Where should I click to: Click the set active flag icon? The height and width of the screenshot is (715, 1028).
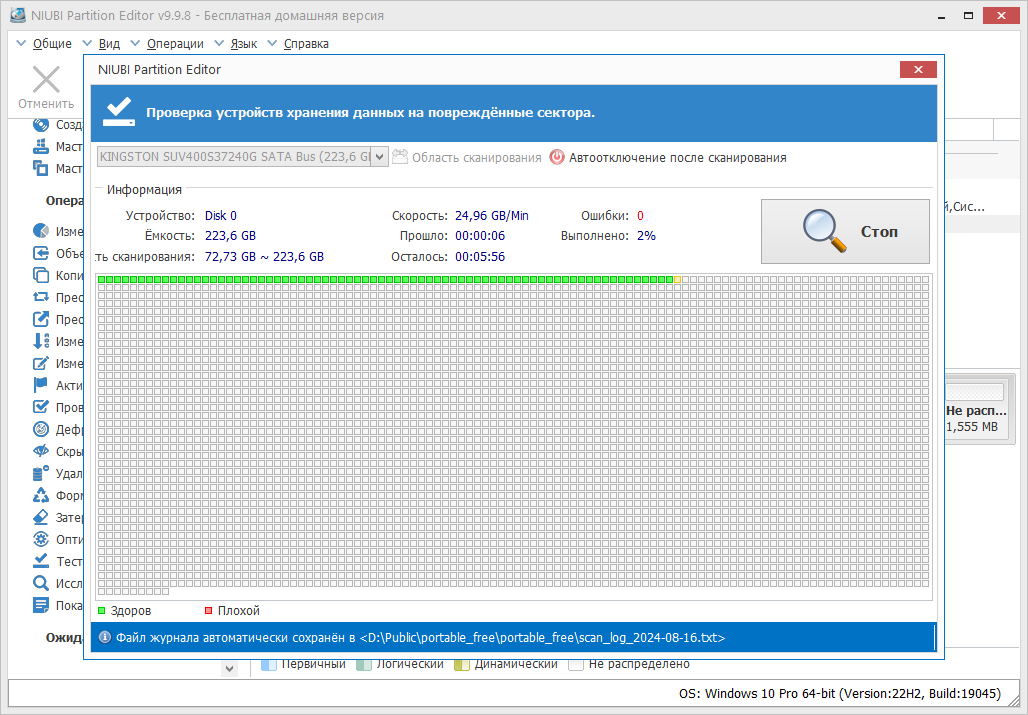[x=41, y=385]
